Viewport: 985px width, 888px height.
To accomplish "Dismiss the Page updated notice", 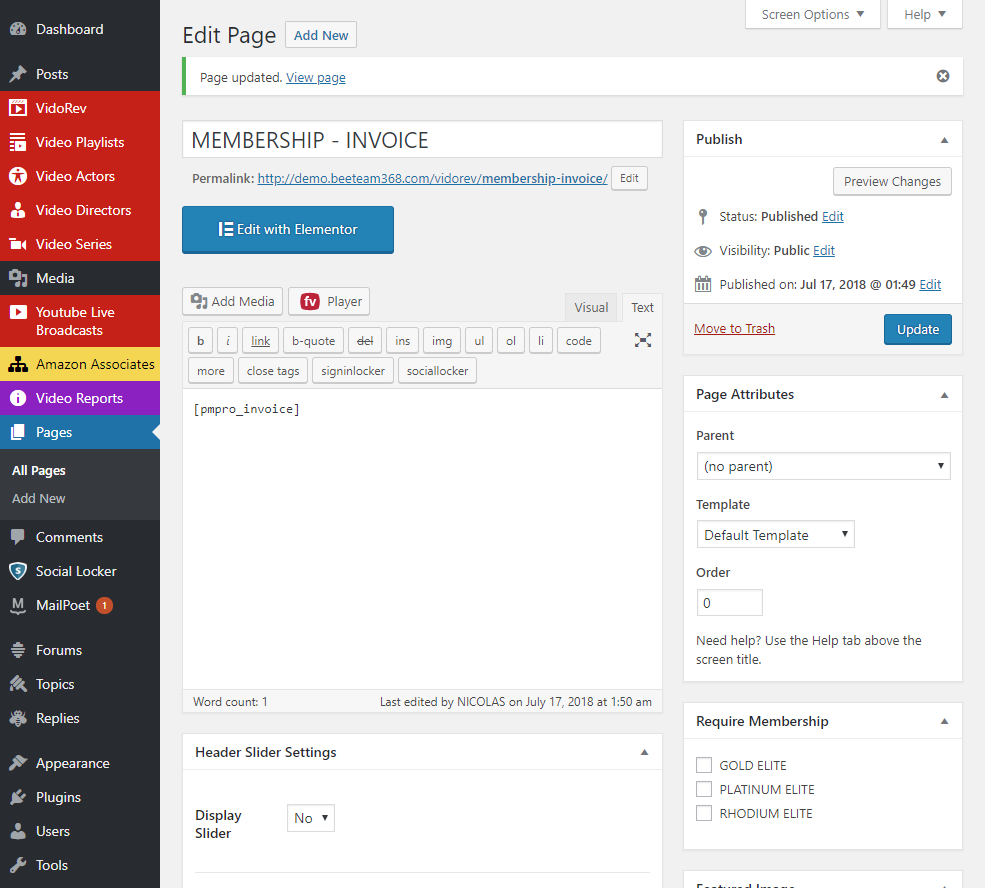I will pyautogui.click(x=942, y=76).
